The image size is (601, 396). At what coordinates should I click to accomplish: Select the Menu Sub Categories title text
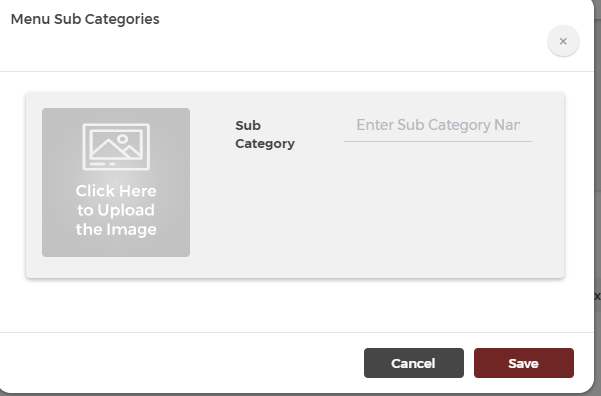85,19
